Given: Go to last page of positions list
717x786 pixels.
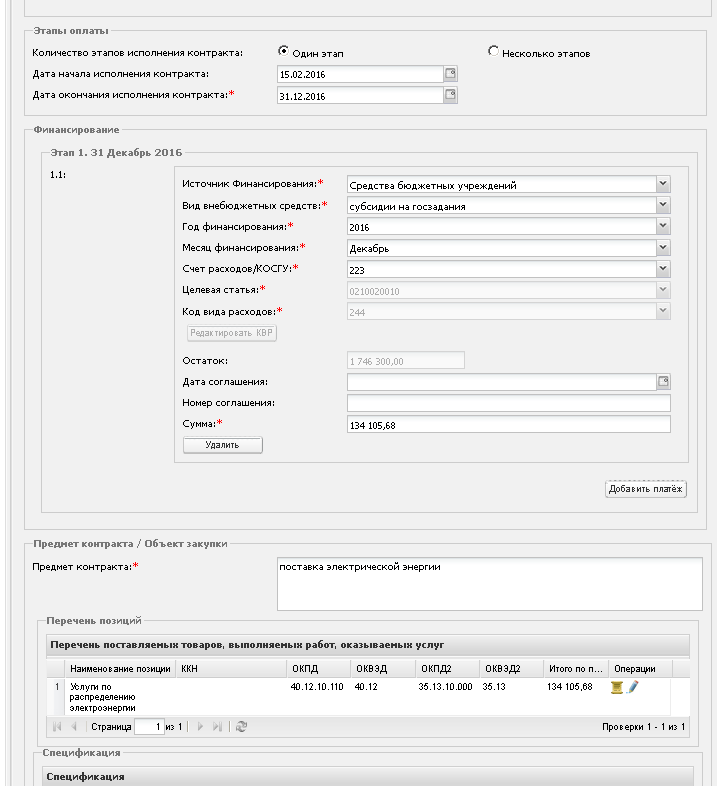Looking at the screenshot, I should coord(217,726).
